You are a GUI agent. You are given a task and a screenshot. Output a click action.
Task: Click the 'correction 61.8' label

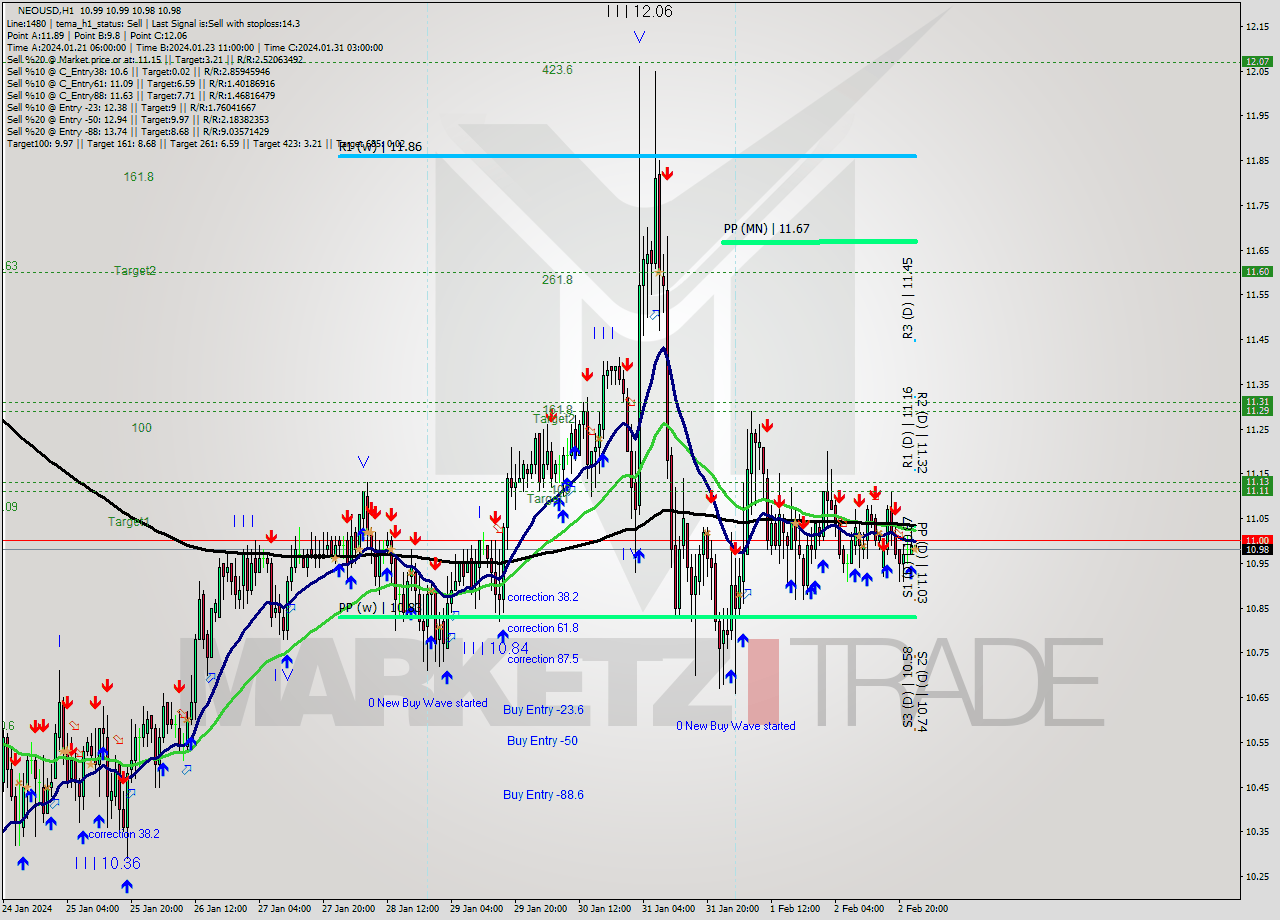tap(543, 628)
